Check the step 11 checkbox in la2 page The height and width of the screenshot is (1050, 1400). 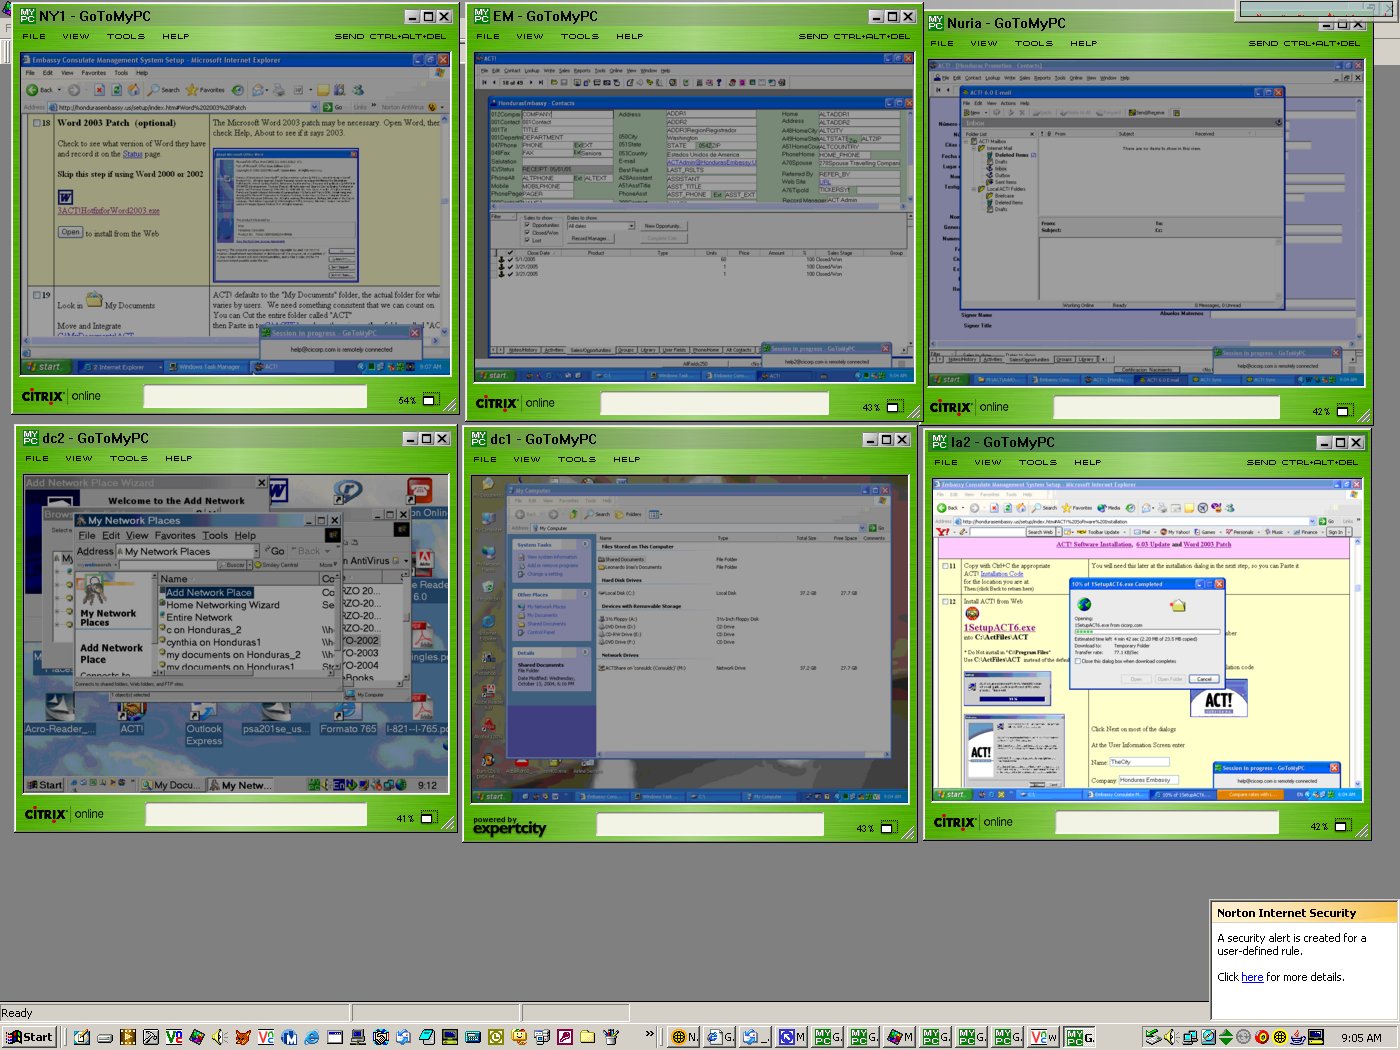(x=947, y=566)
